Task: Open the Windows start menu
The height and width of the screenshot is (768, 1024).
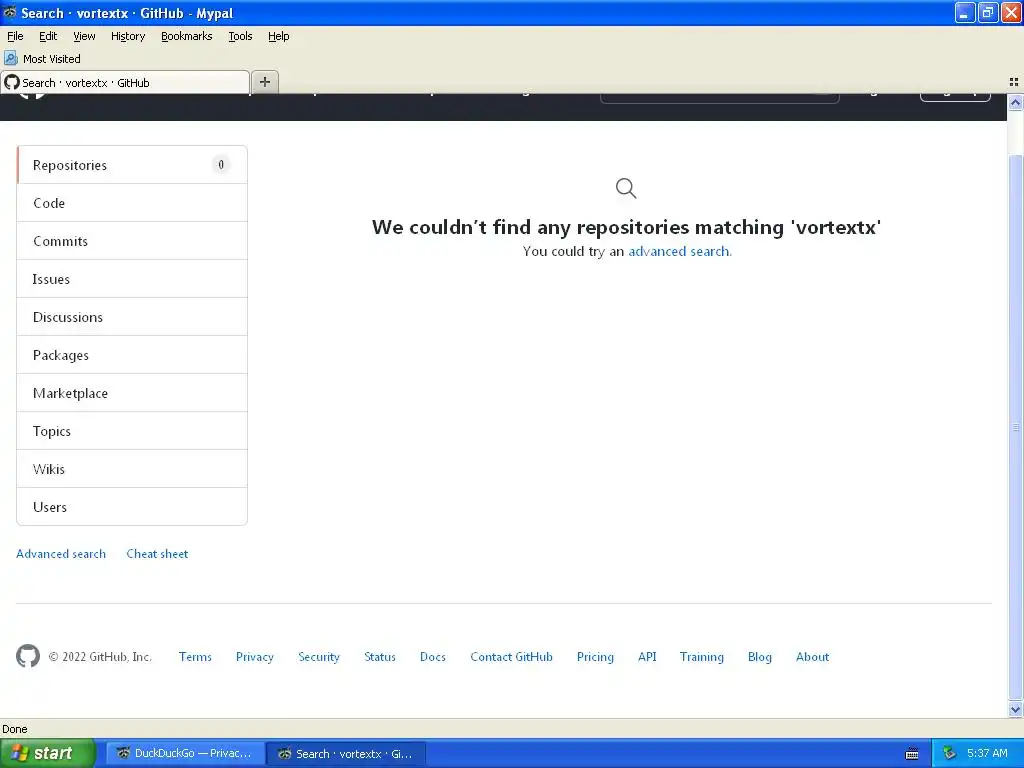Action: point(47,753)
